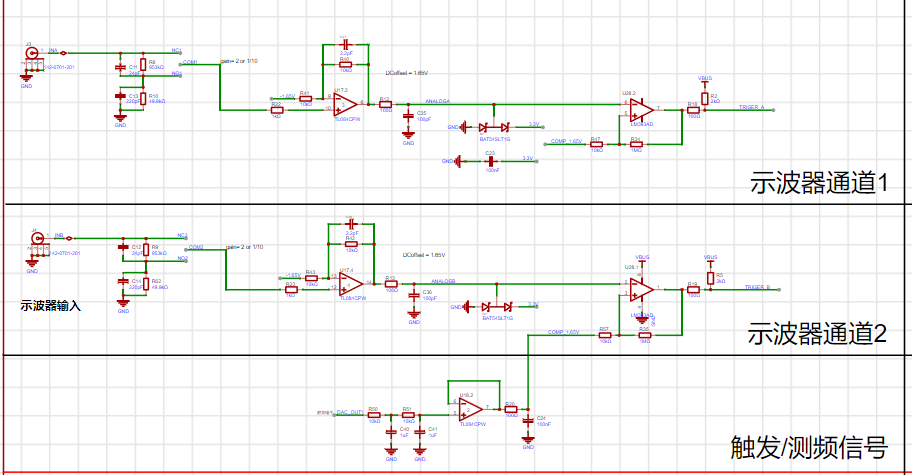Select capacitor C35 100pF symbol
912x475 pixels.
tap(408, 117)
